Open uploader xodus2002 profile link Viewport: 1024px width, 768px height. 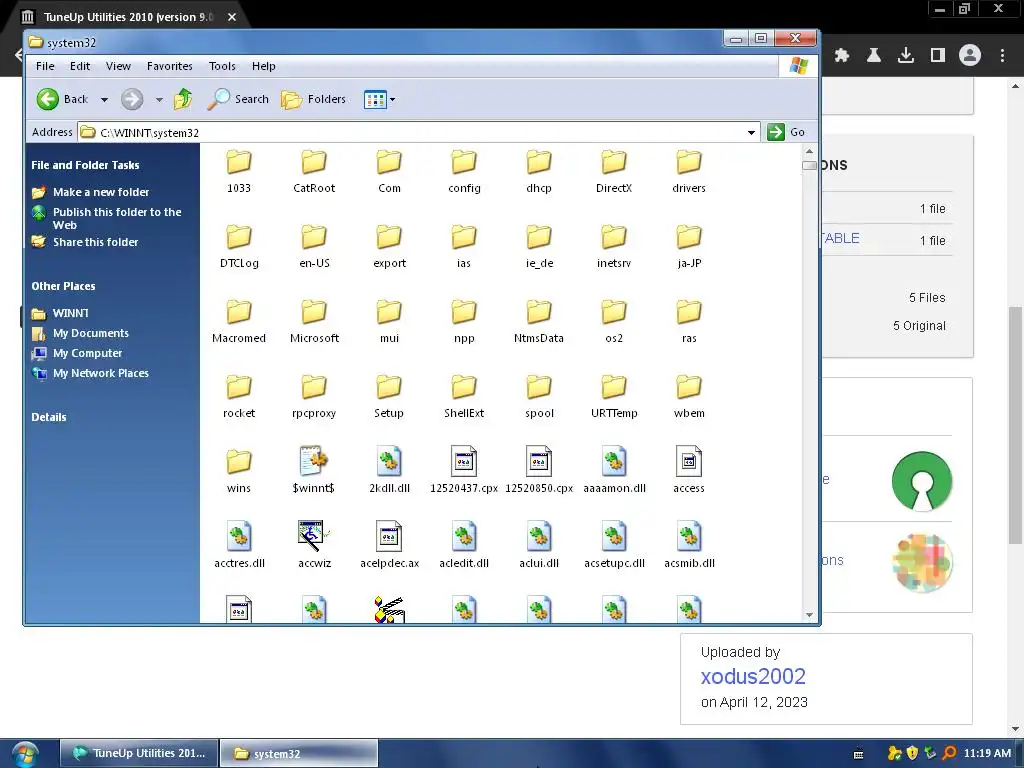[x=753, y=677]
